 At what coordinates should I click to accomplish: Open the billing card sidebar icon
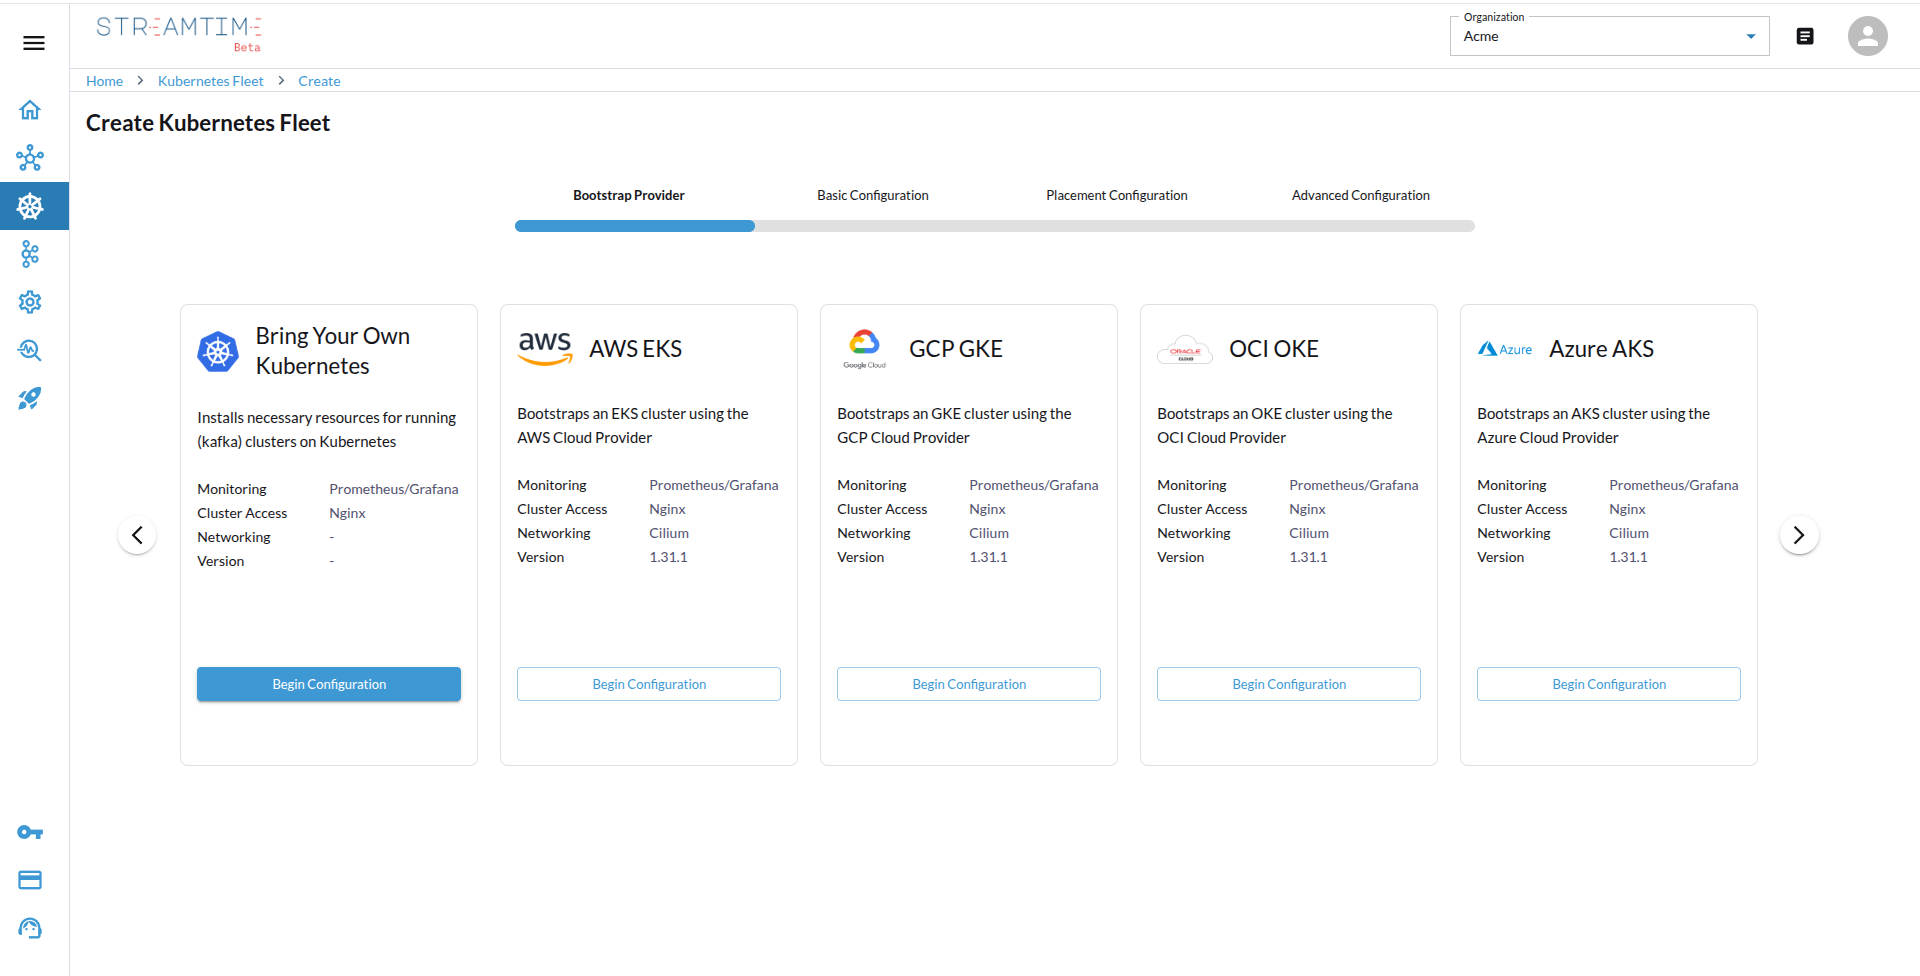pyautogui.click(x=30, y=880)
